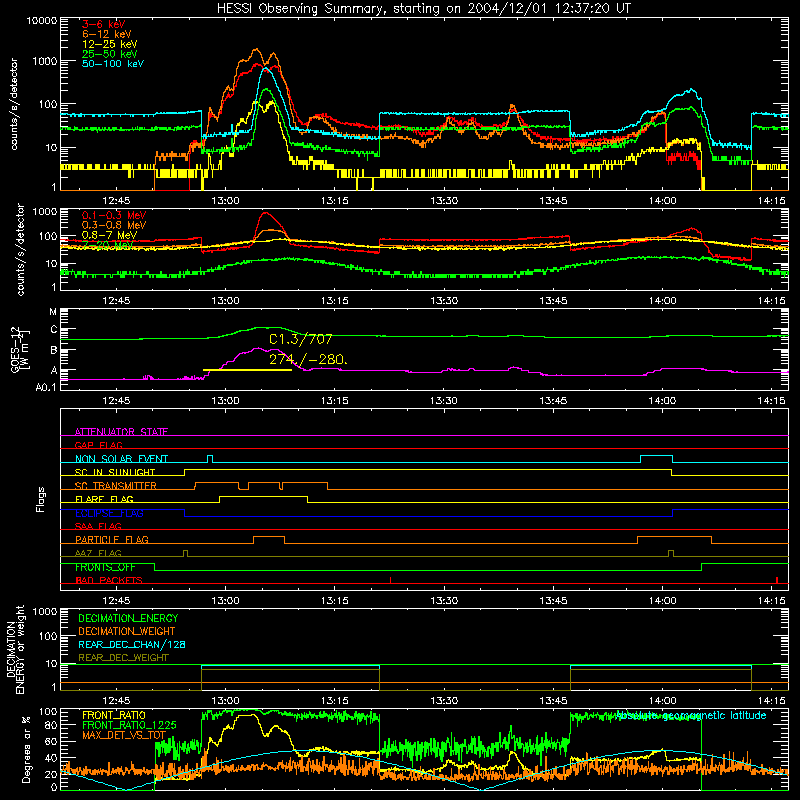Click the 12-25 keV legend entry
The image size is (800, 800).
coord(110,44)
